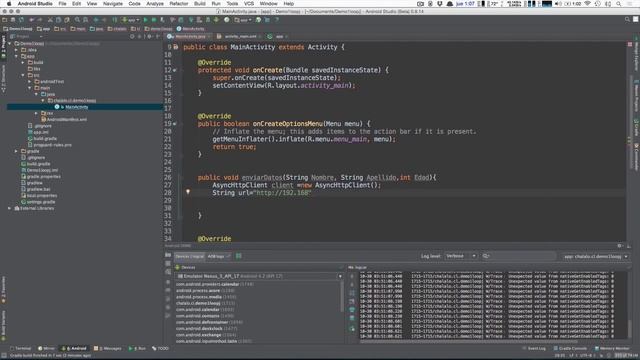640x360 pixels.
Task: Open the Gradle Console button
Action: tap(570, 349)
